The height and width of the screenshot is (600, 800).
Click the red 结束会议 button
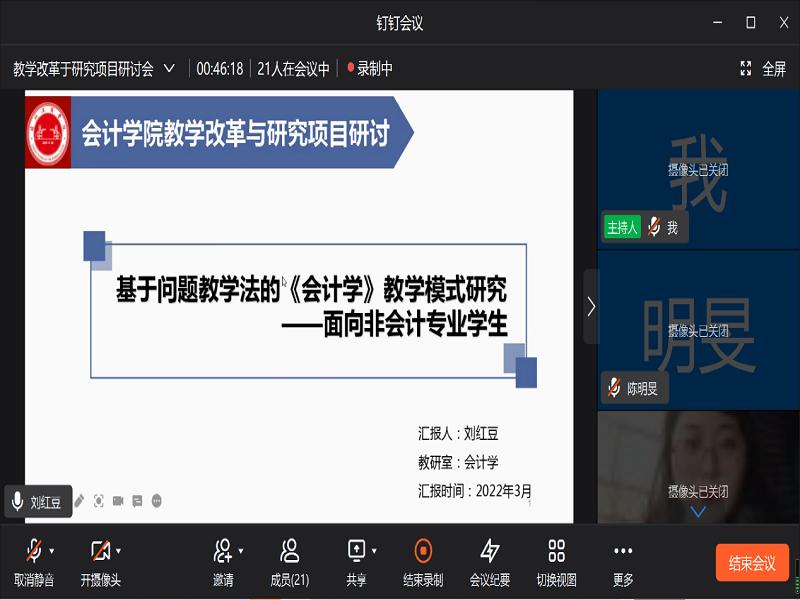coord(752,563)
